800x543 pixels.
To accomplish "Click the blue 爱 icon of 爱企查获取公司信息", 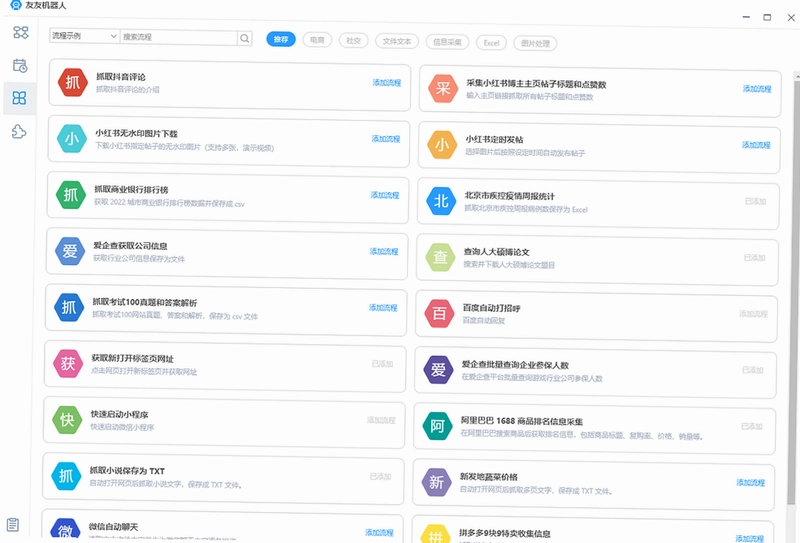I will [70, 251].
